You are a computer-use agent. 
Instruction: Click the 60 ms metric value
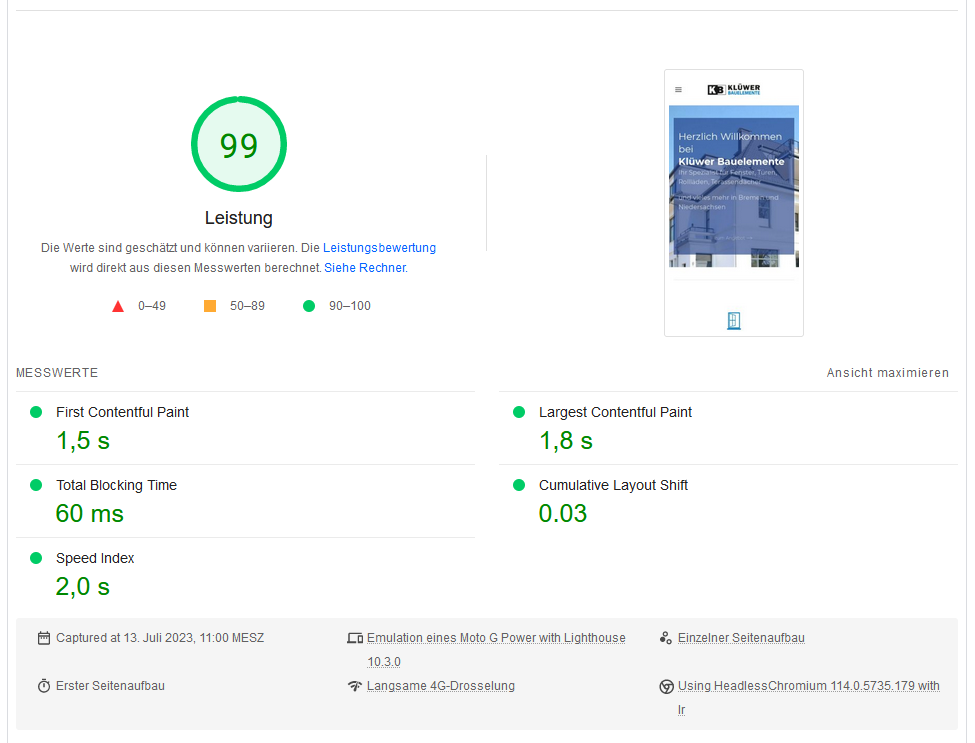click(90, 514)
